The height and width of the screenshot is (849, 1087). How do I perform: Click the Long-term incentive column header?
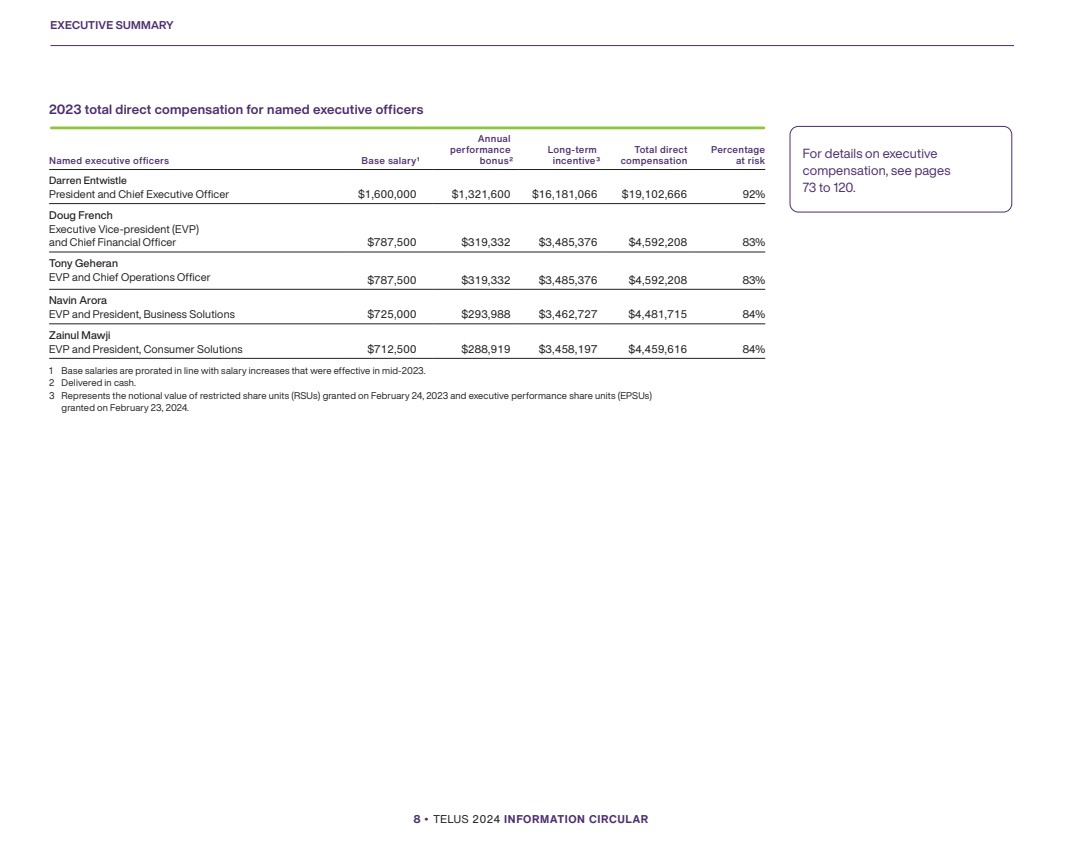pyautogui.click(x=572, y=155)
